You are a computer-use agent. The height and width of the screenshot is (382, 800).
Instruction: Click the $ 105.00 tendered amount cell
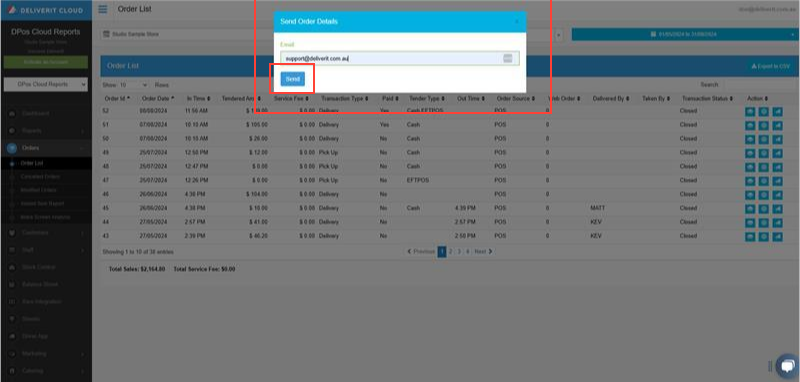point(257,124)
